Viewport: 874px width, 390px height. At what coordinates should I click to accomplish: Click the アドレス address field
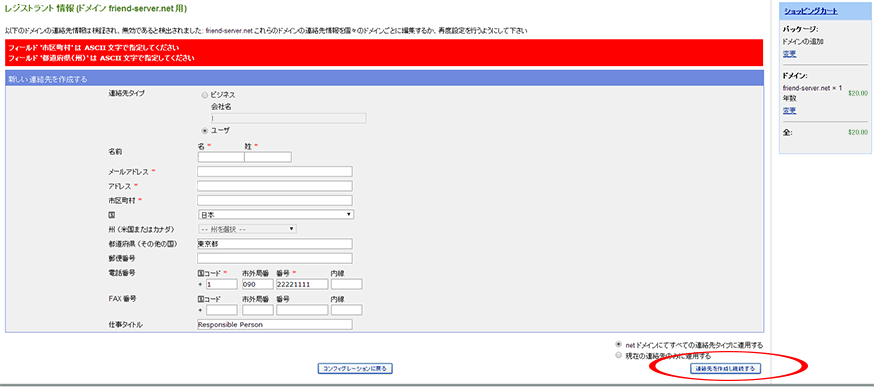click(275, 186)
